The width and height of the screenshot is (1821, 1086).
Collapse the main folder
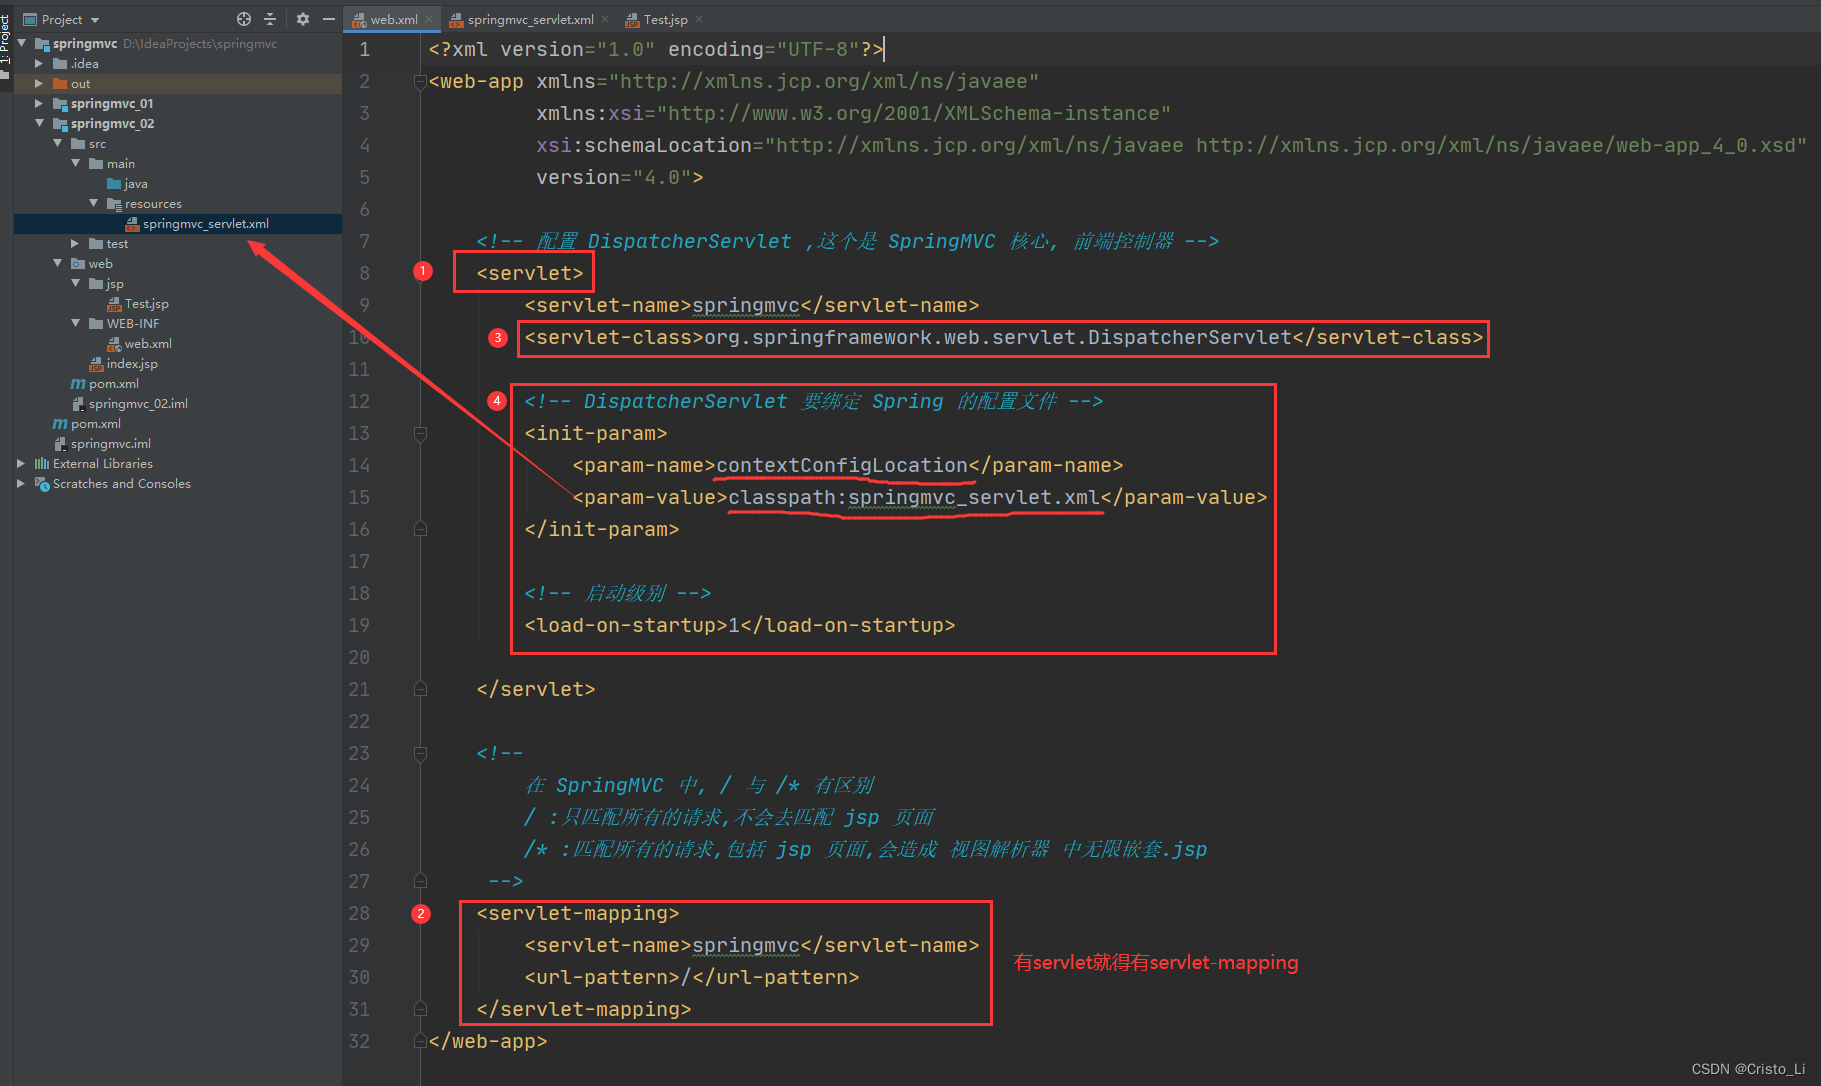[x=75, y=163]
